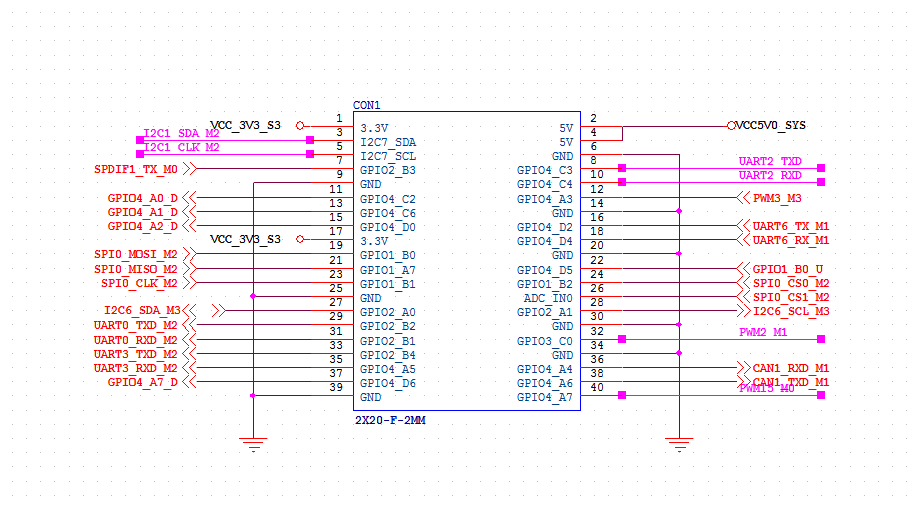This screenshot has width=920, height=506.
Task: Click the SPI0_CS0_M2 net label
Action: [791, 284]
